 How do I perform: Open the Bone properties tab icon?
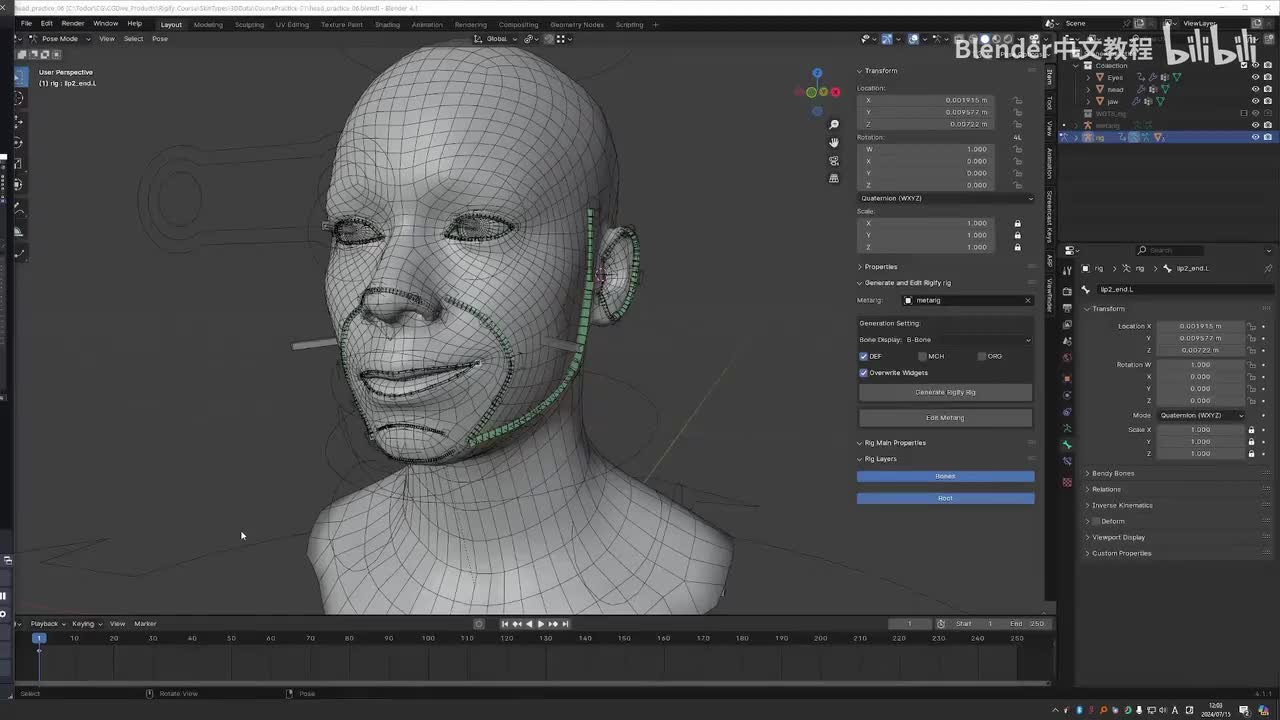(x=1067, y=445)
